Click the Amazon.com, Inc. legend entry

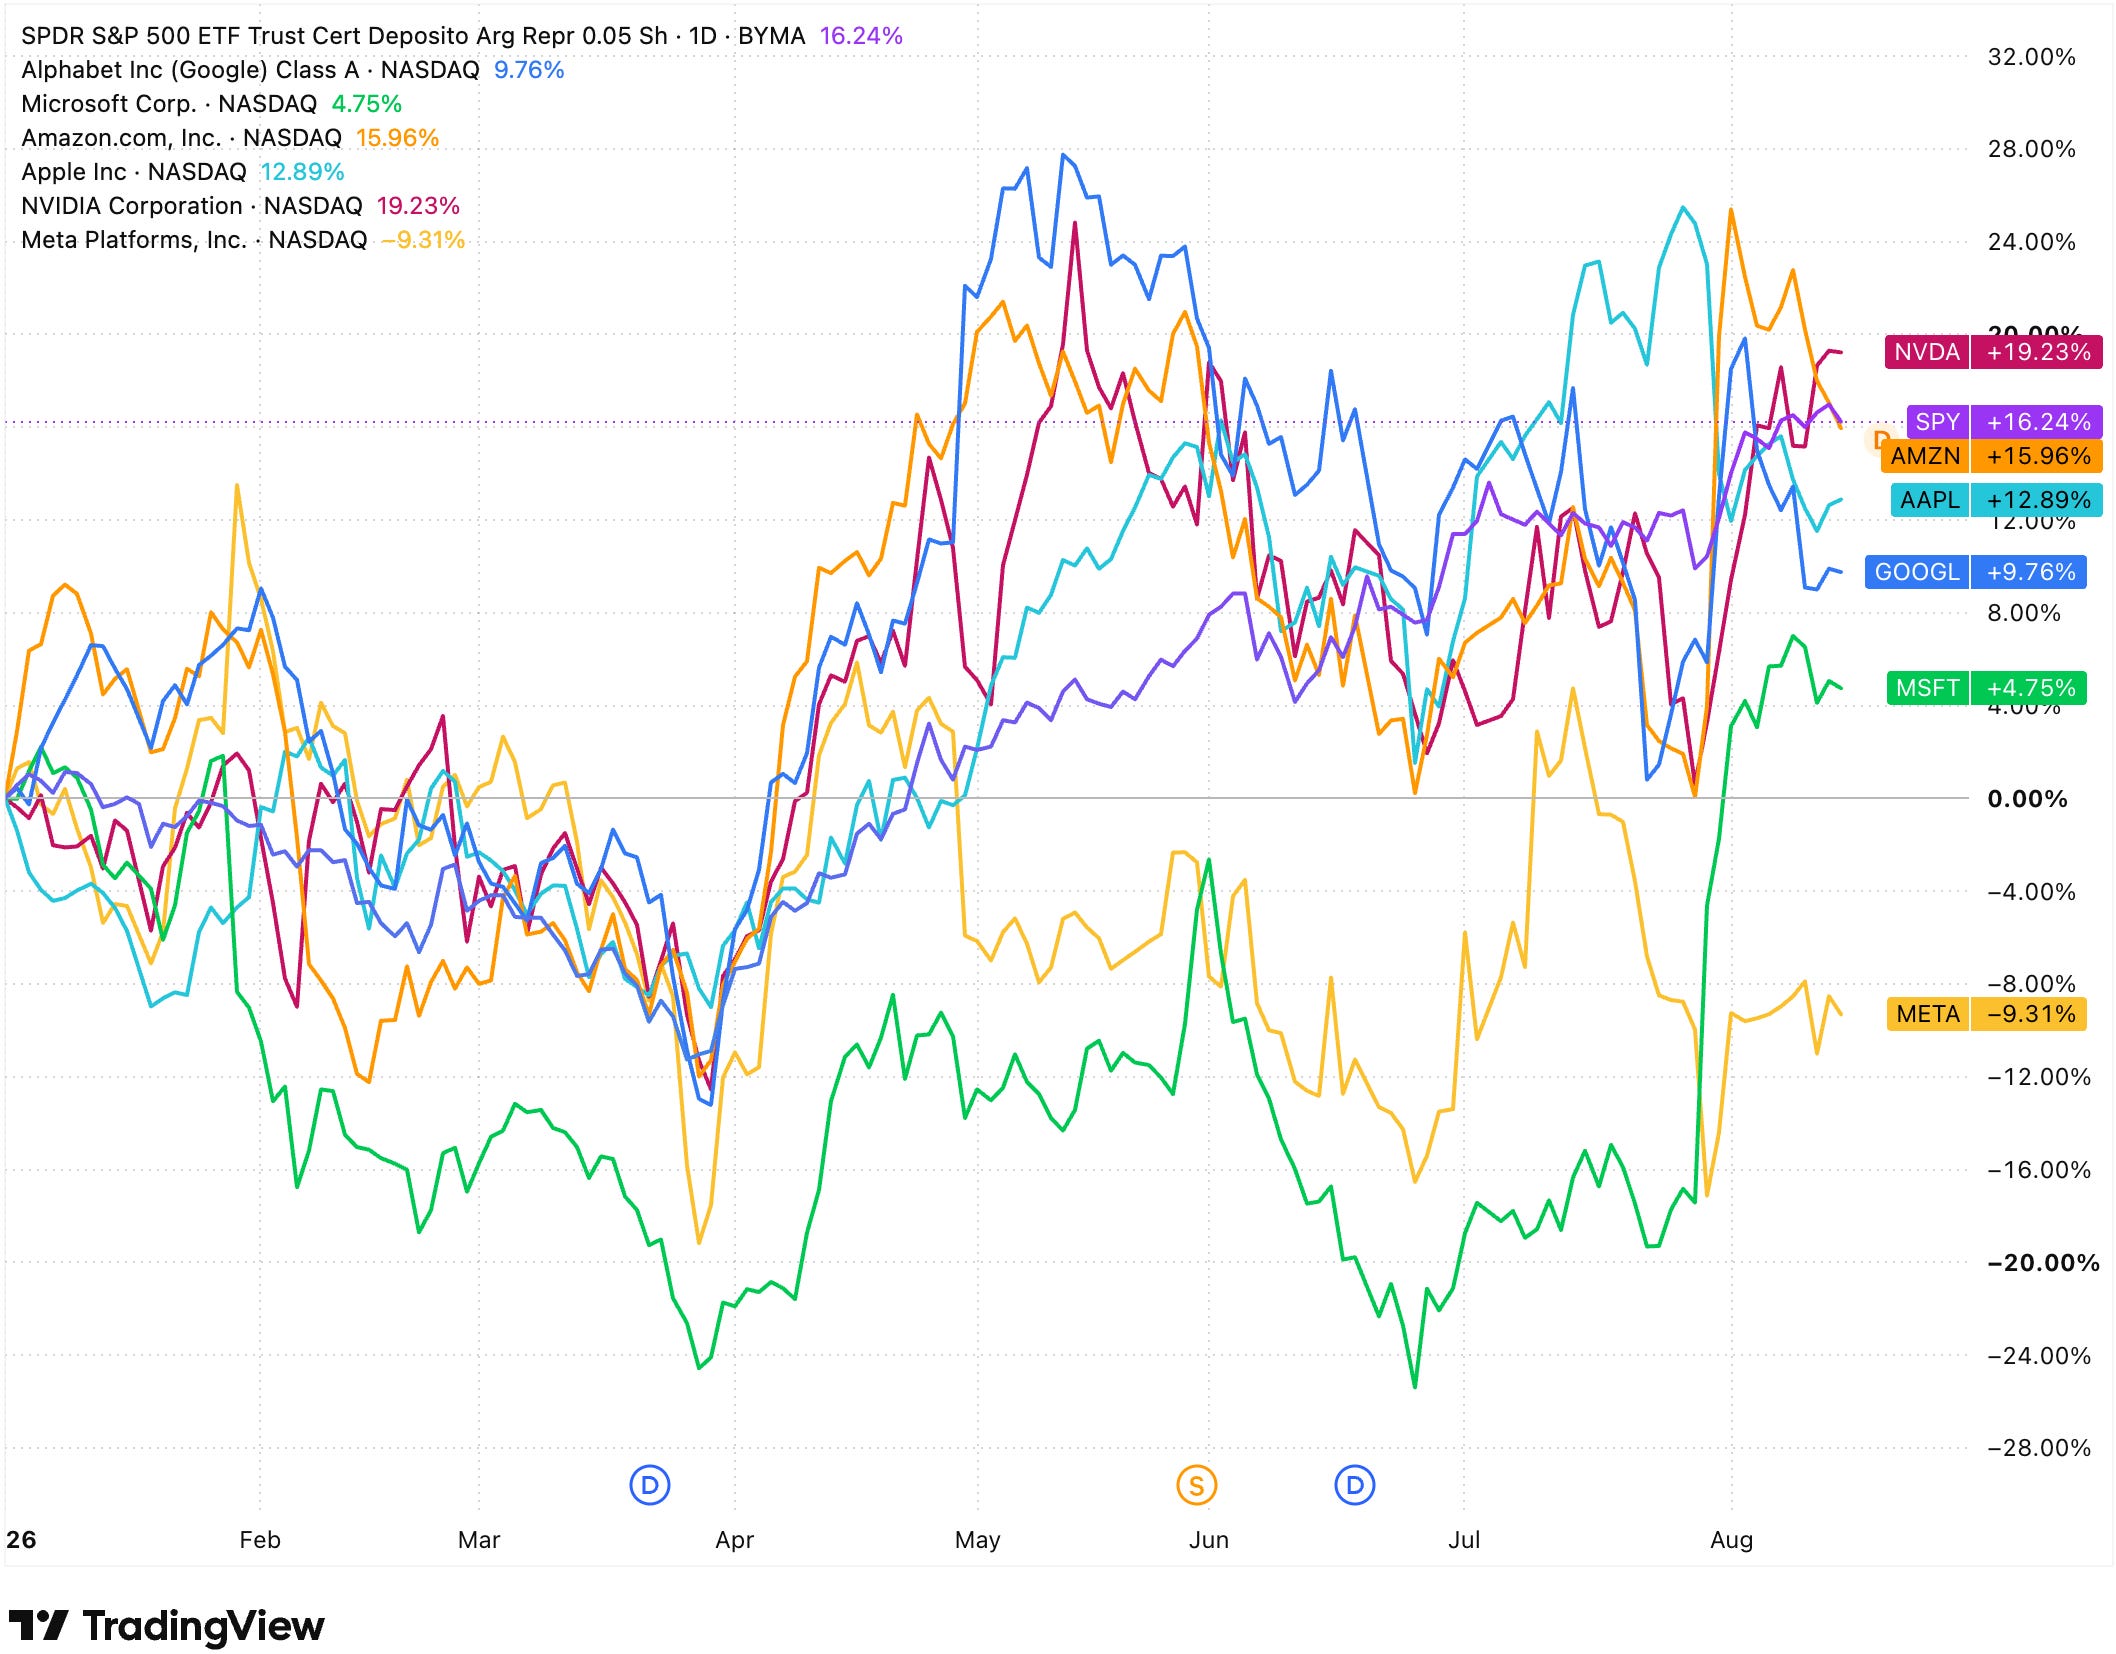(181, 138)
